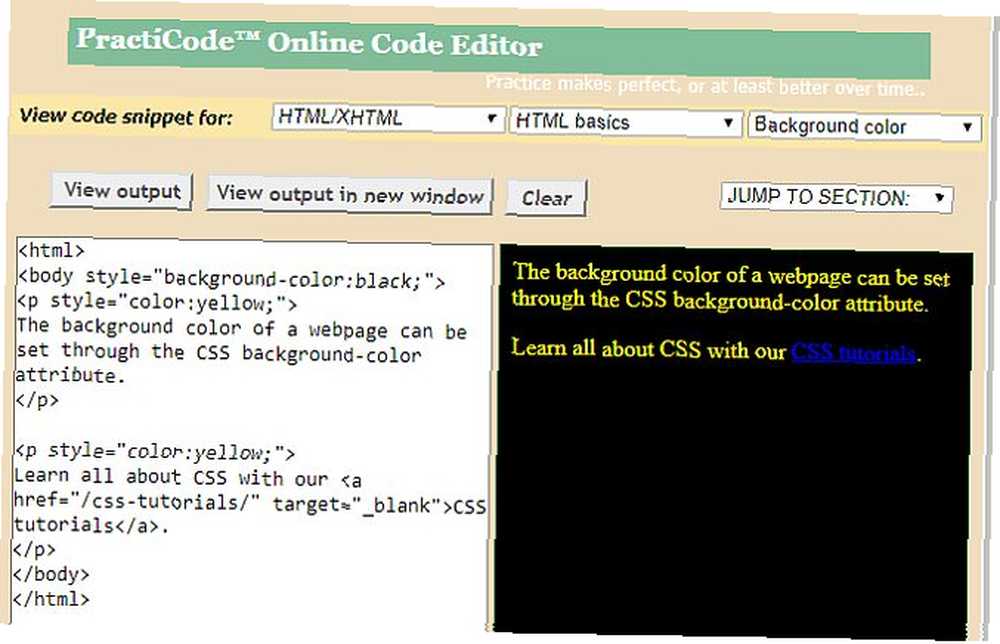Click the '<html>' opening tag line
The width and height of the screenshot is (1000, 644).
tap(51, 250)
